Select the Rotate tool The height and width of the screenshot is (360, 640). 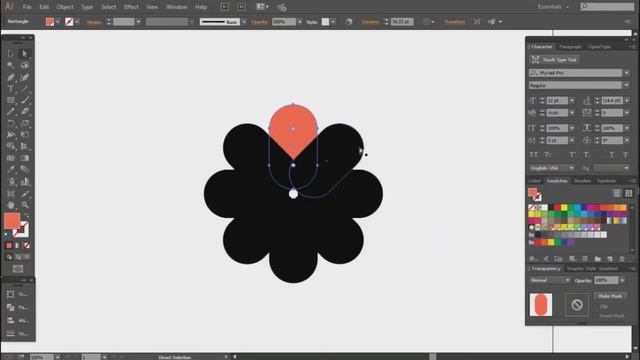[11, 123]
